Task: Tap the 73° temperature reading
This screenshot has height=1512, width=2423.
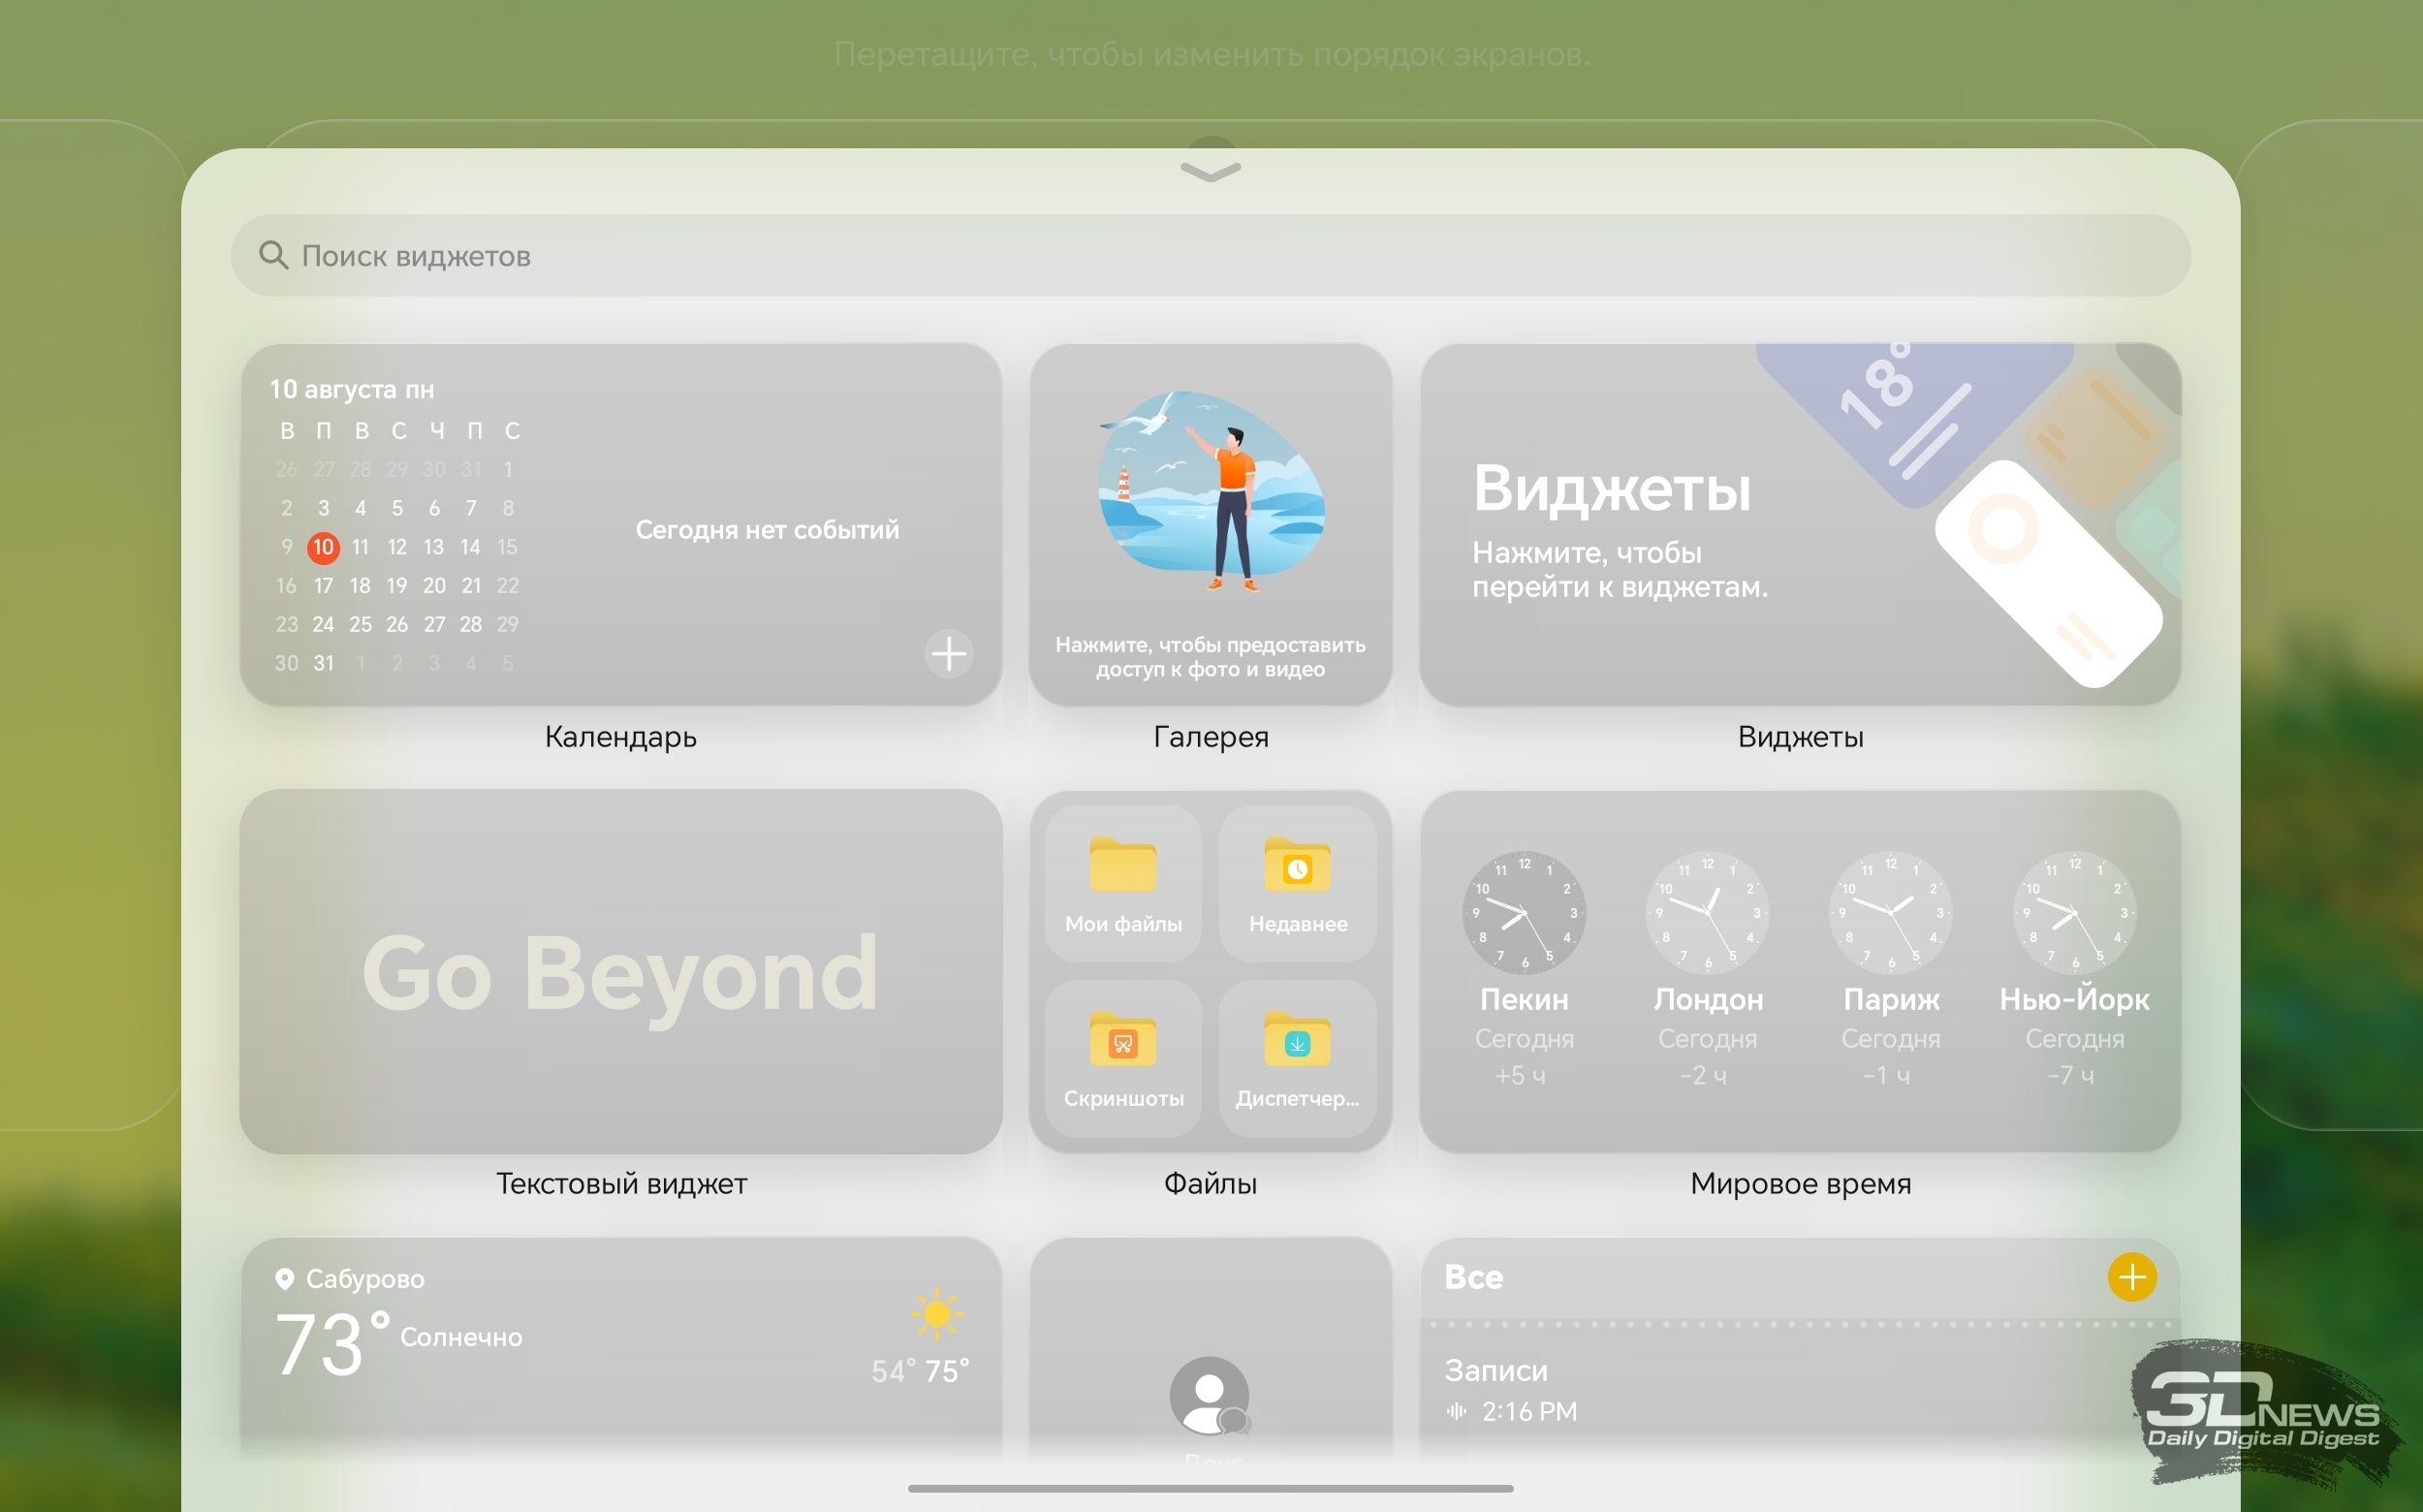Action: click(x=332, y=1344)
